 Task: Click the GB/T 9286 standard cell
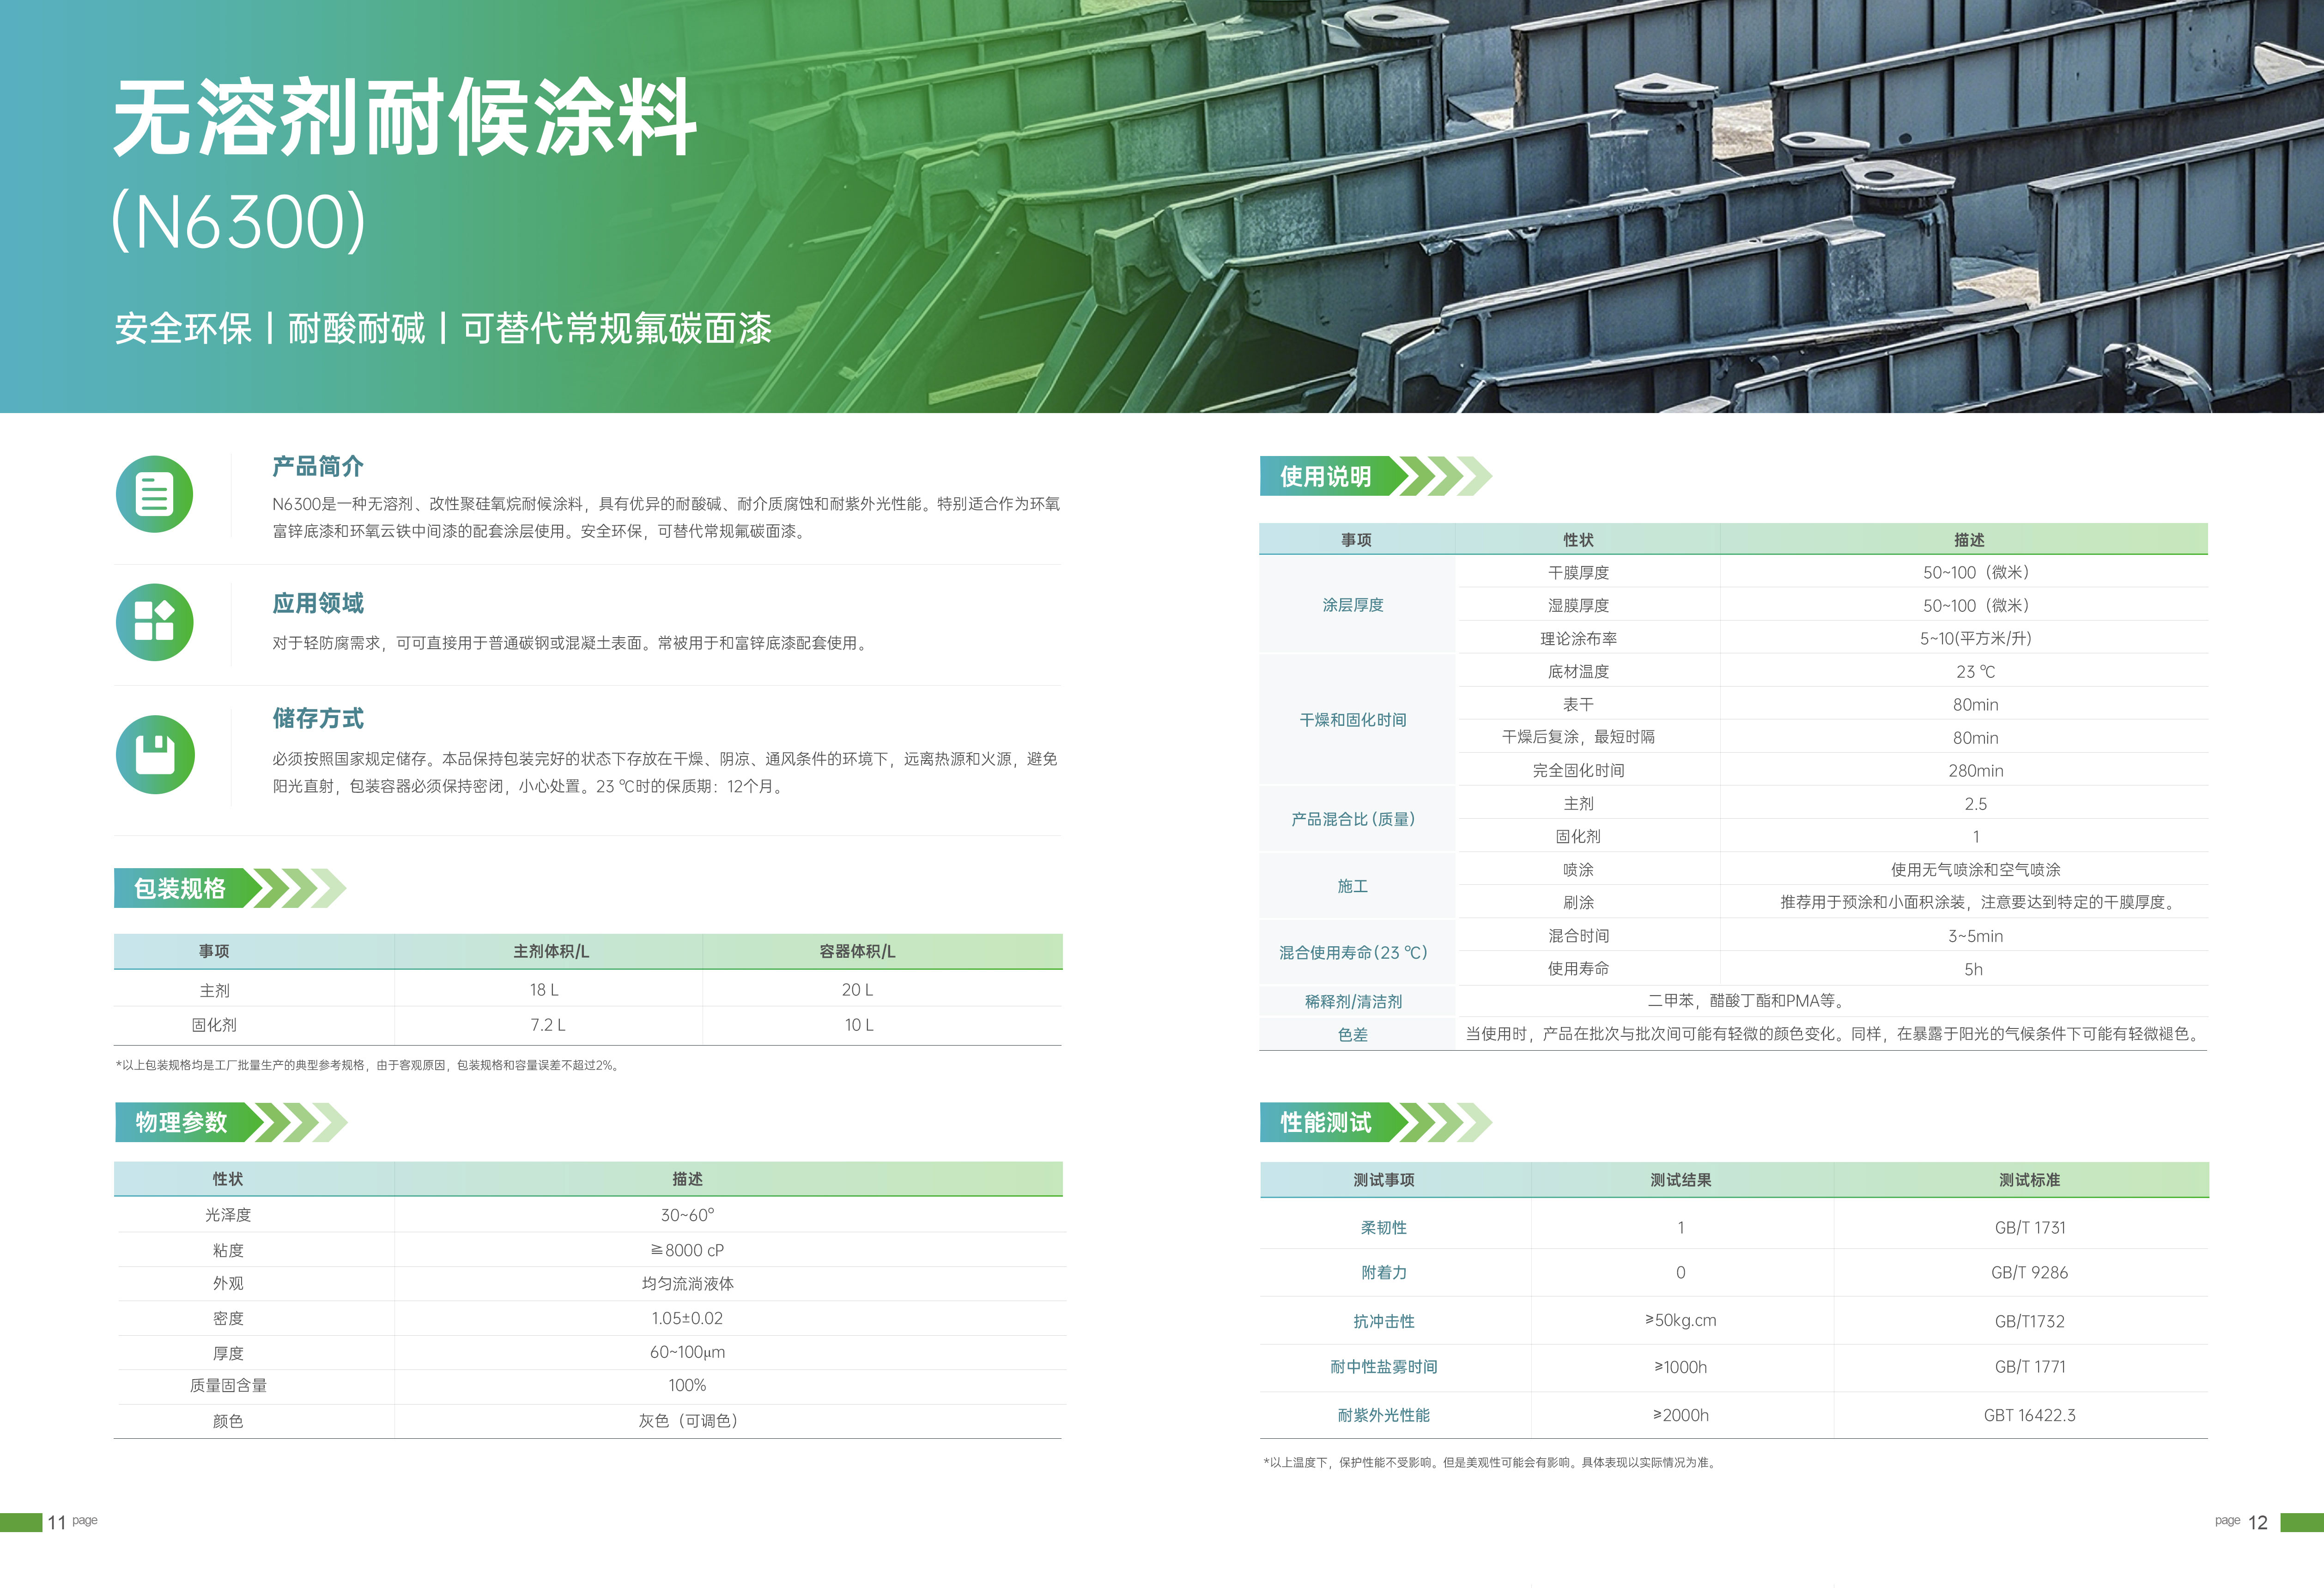tap(2028, 1272)
